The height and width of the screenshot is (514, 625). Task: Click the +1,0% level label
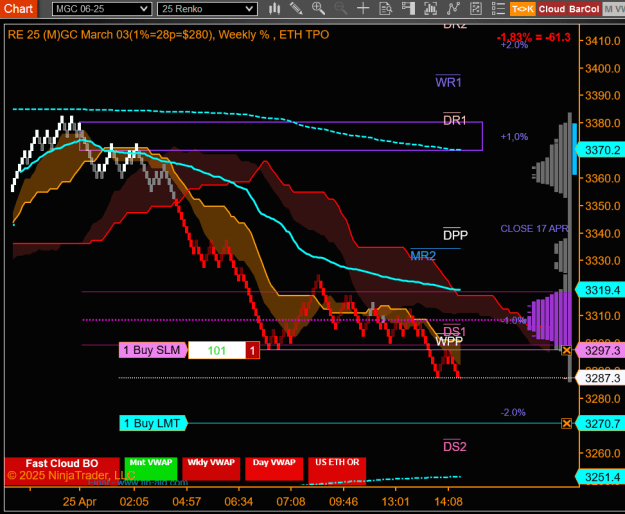[x=514, y=137]
